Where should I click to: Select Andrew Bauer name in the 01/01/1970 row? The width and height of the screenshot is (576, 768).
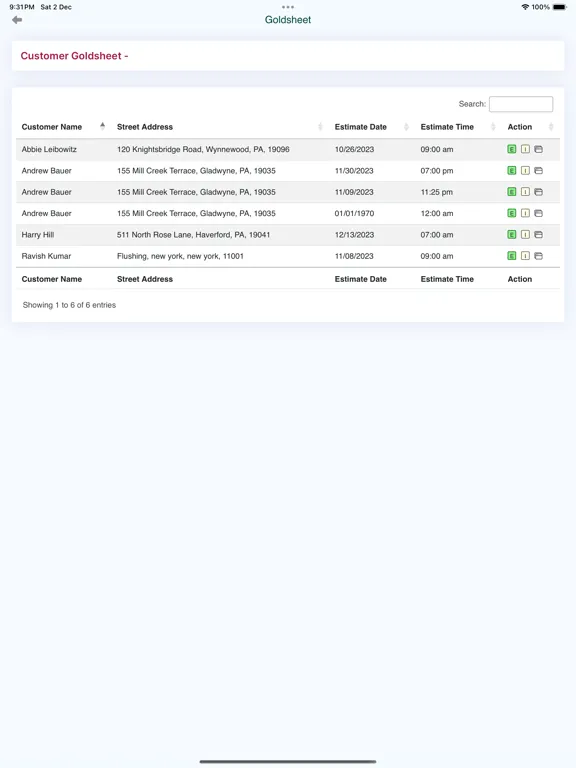pyautogui.click(x=47, y=213)
